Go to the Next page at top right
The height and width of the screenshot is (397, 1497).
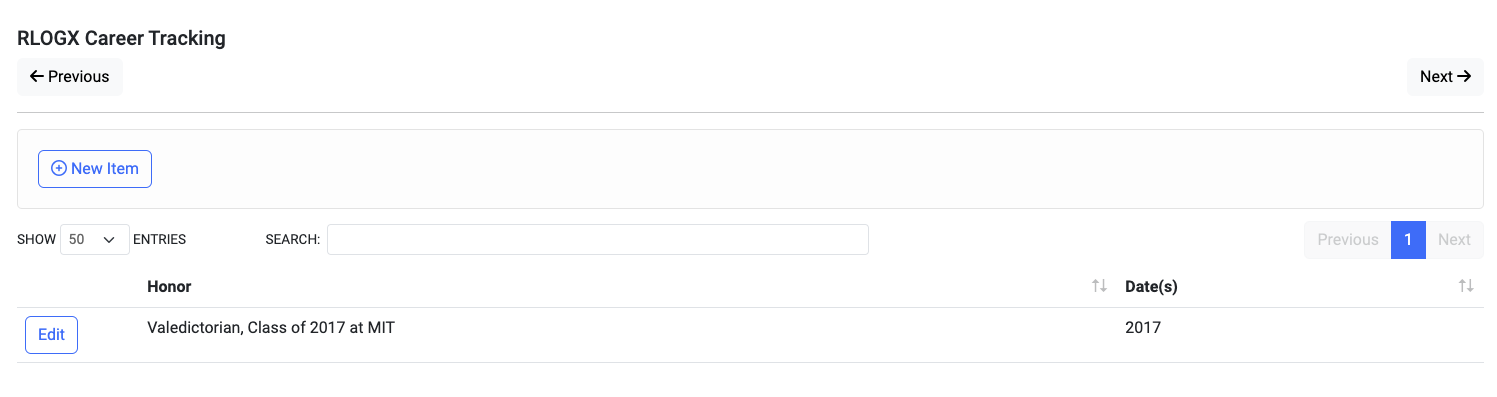click(x=1445, y=77)
